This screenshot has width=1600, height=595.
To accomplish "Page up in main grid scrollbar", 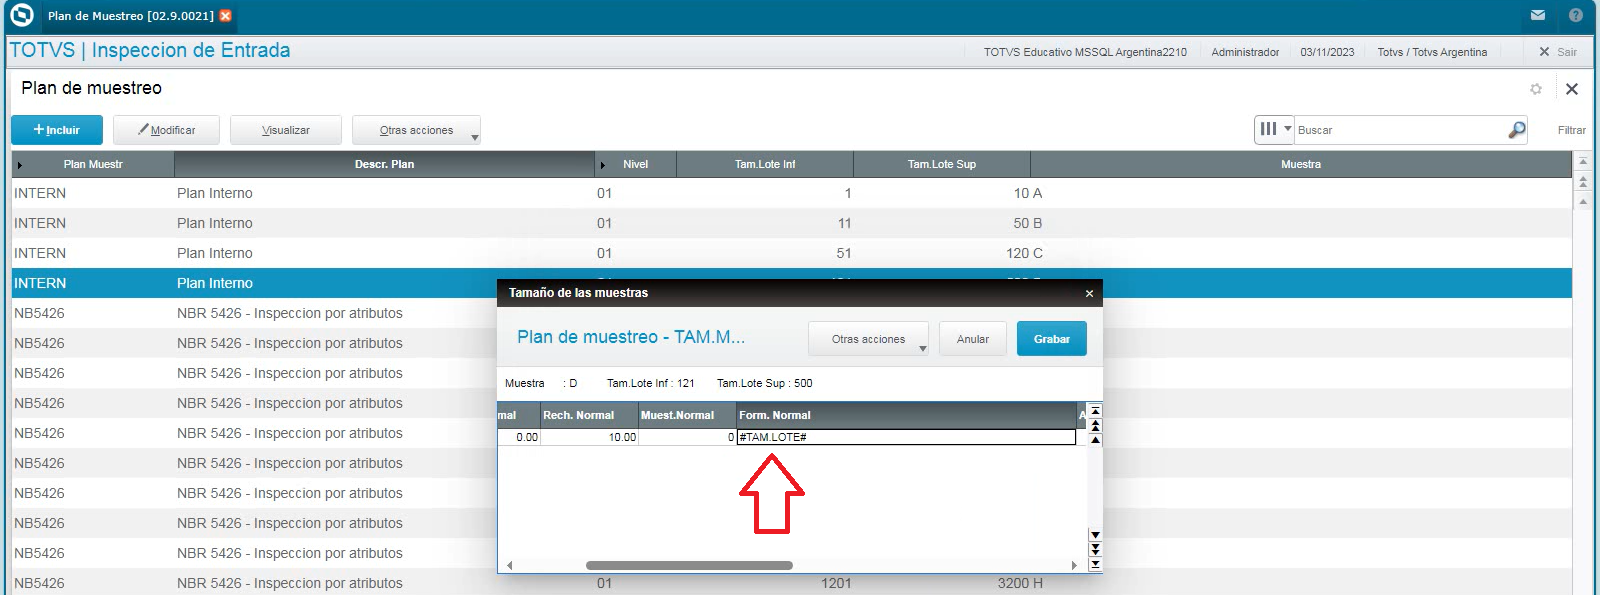I will [1583, 181].
